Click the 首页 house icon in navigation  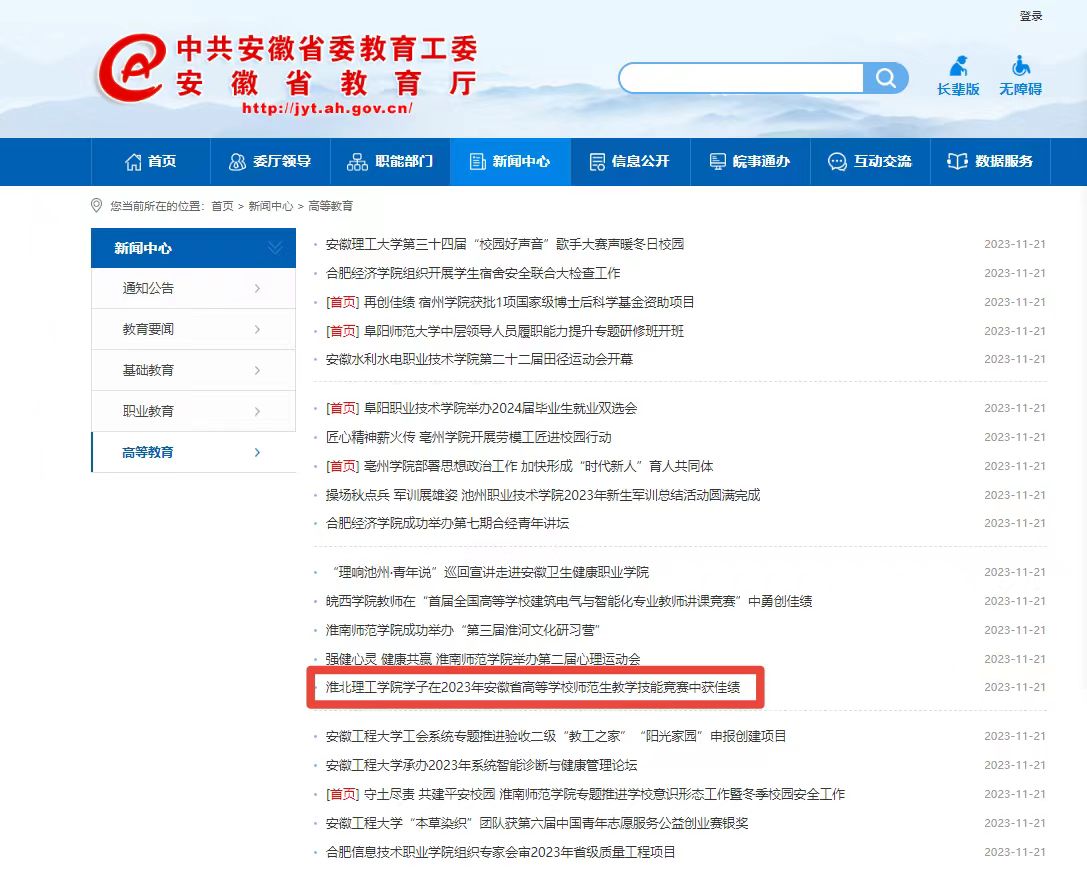133,162
